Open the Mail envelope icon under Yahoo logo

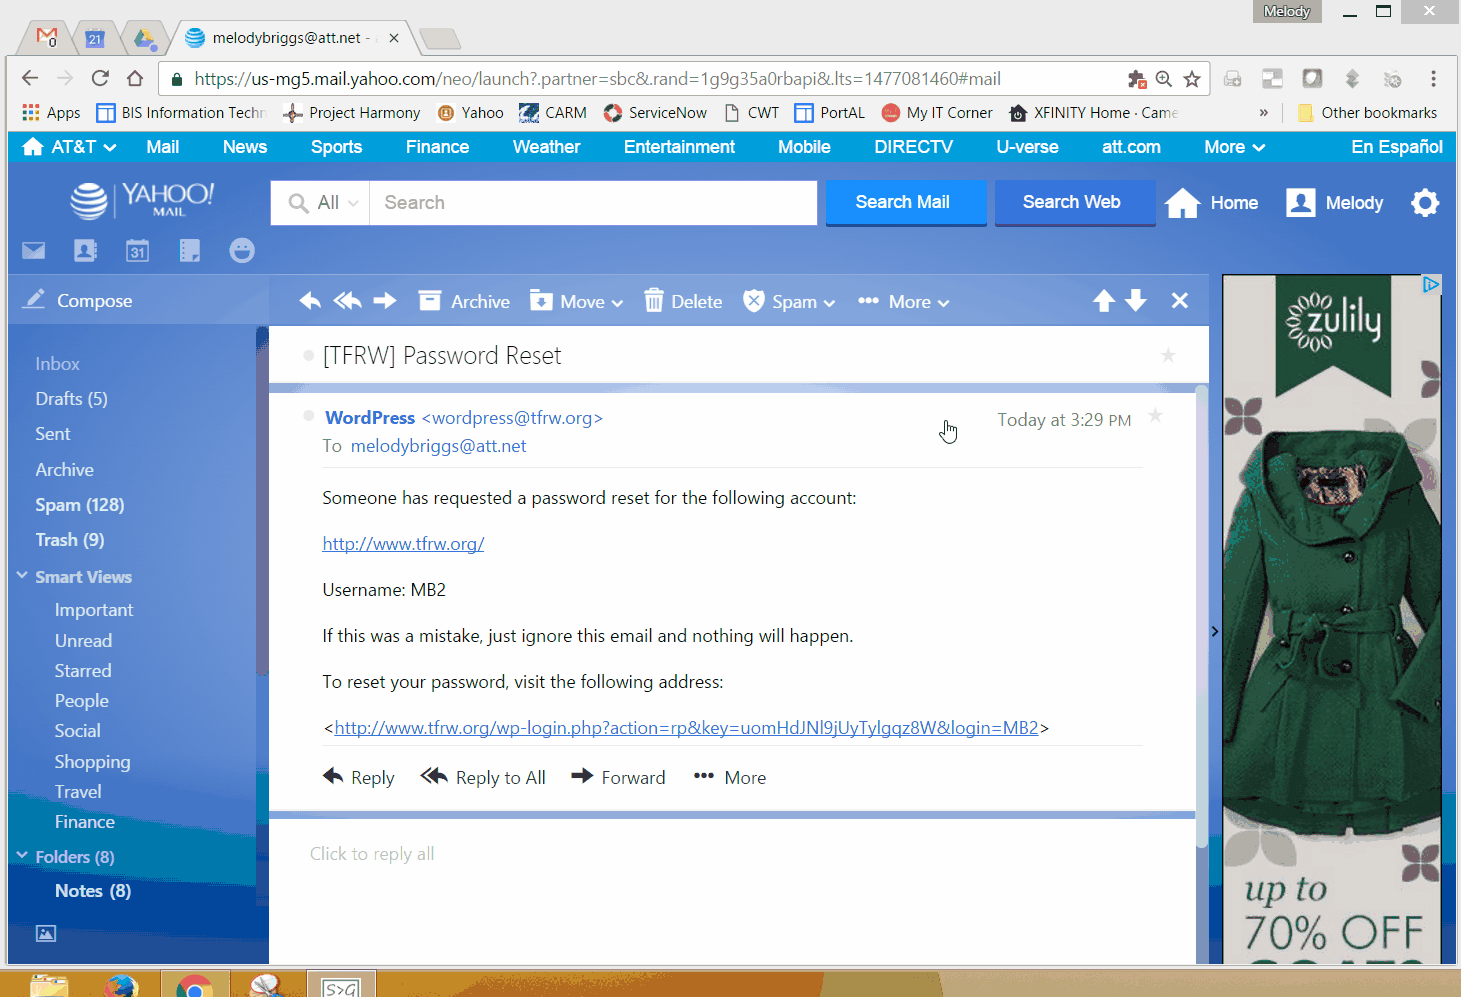point(34,250)
